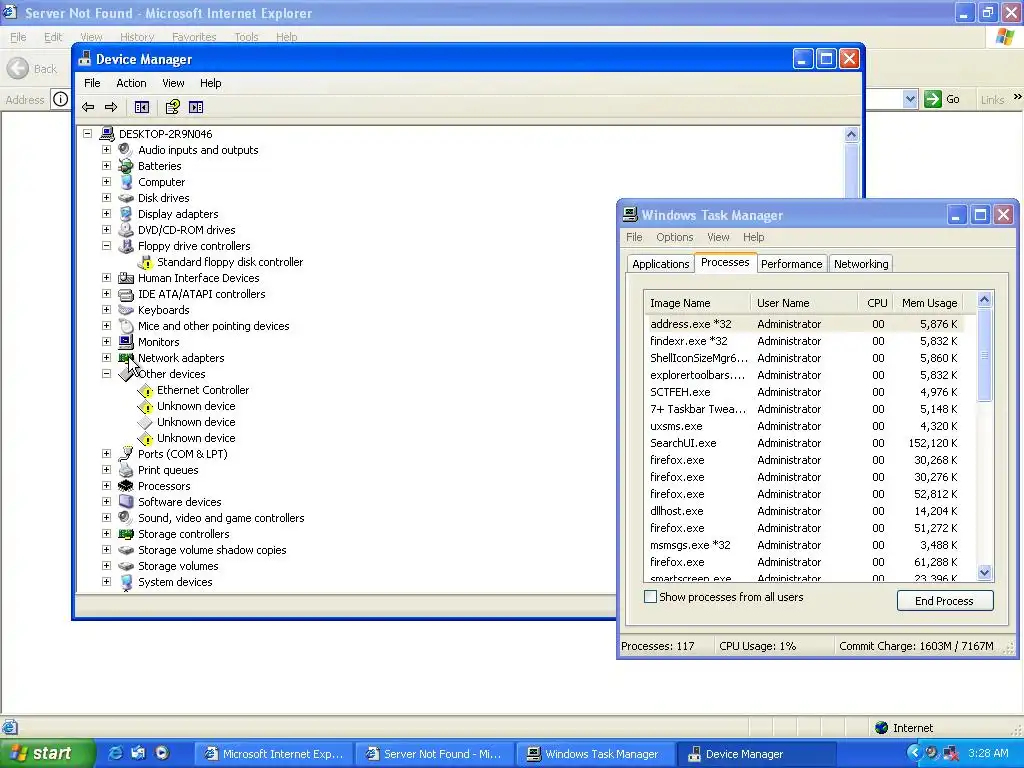Click the Keyboards category icon
This screenshot has width=1024, height=768.
[x=126, y=310]
